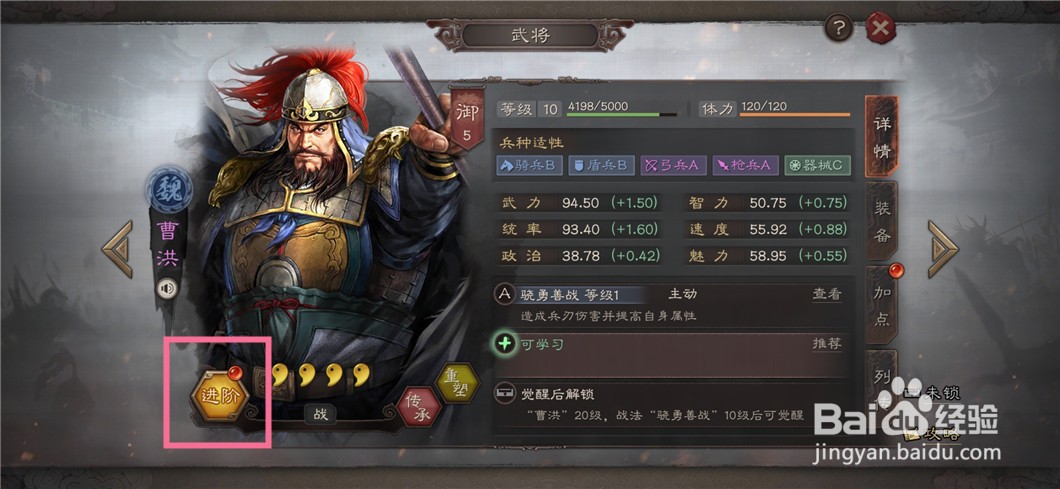Viewport: 1060px width, 489px height.
Task: Click the orange 体力 stamina bar
Action: (795, 114)
